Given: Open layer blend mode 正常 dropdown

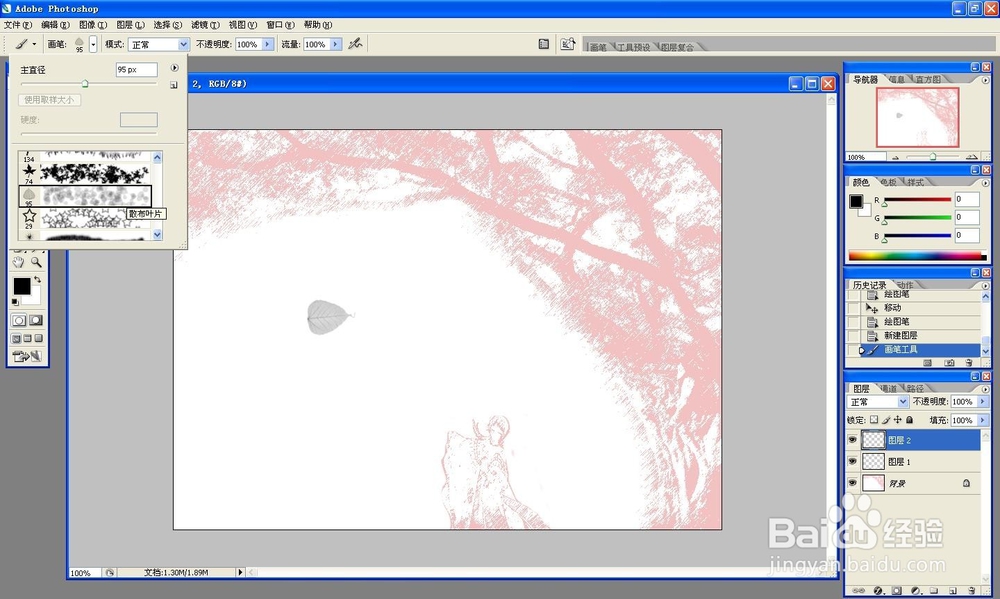Looking at the screenshot, I should (x=902, y=402).
